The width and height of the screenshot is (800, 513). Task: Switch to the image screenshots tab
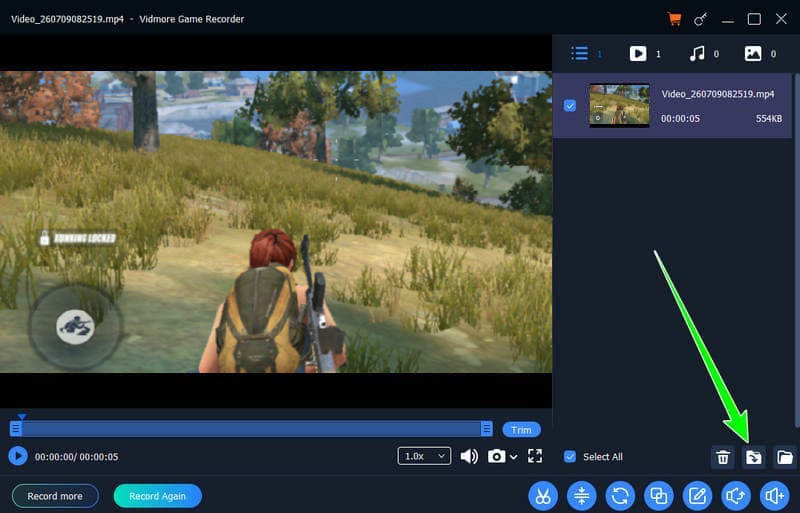click(753, 54)
